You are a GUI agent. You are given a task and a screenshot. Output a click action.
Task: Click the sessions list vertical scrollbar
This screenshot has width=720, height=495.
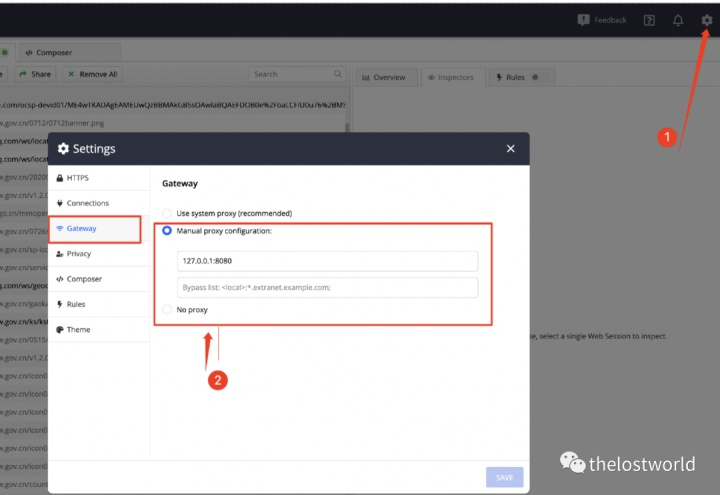point(348,127)
